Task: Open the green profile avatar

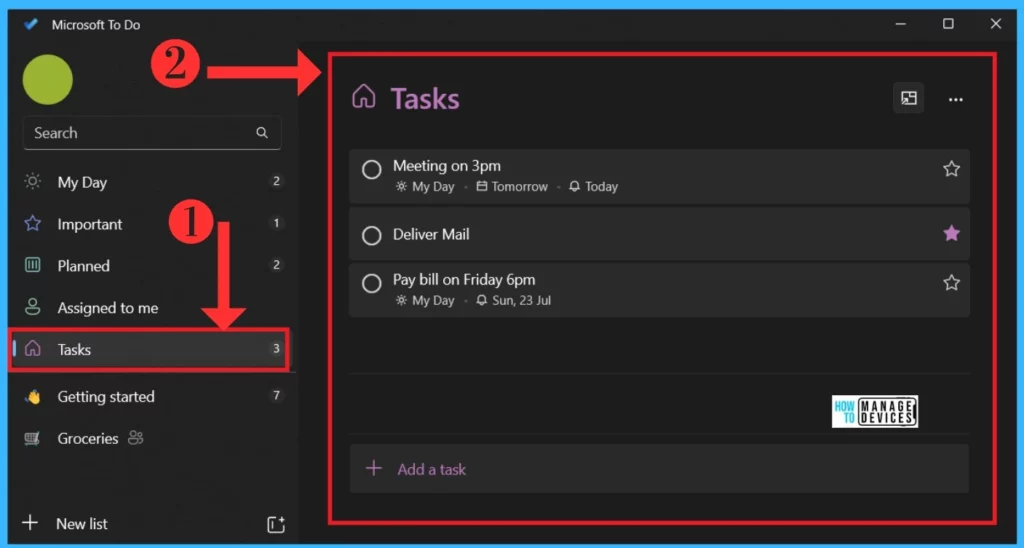Action: [x=48, y=80]
